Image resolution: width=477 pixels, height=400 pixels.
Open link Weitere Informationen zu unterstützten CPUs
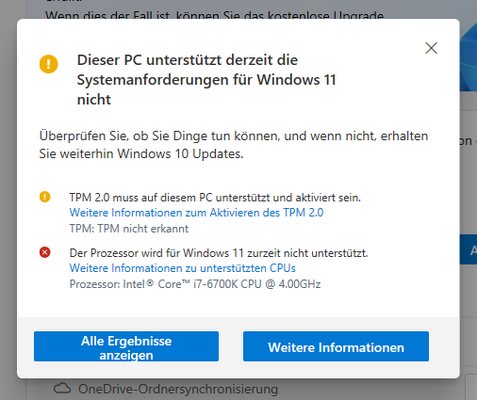pos(182,268)
